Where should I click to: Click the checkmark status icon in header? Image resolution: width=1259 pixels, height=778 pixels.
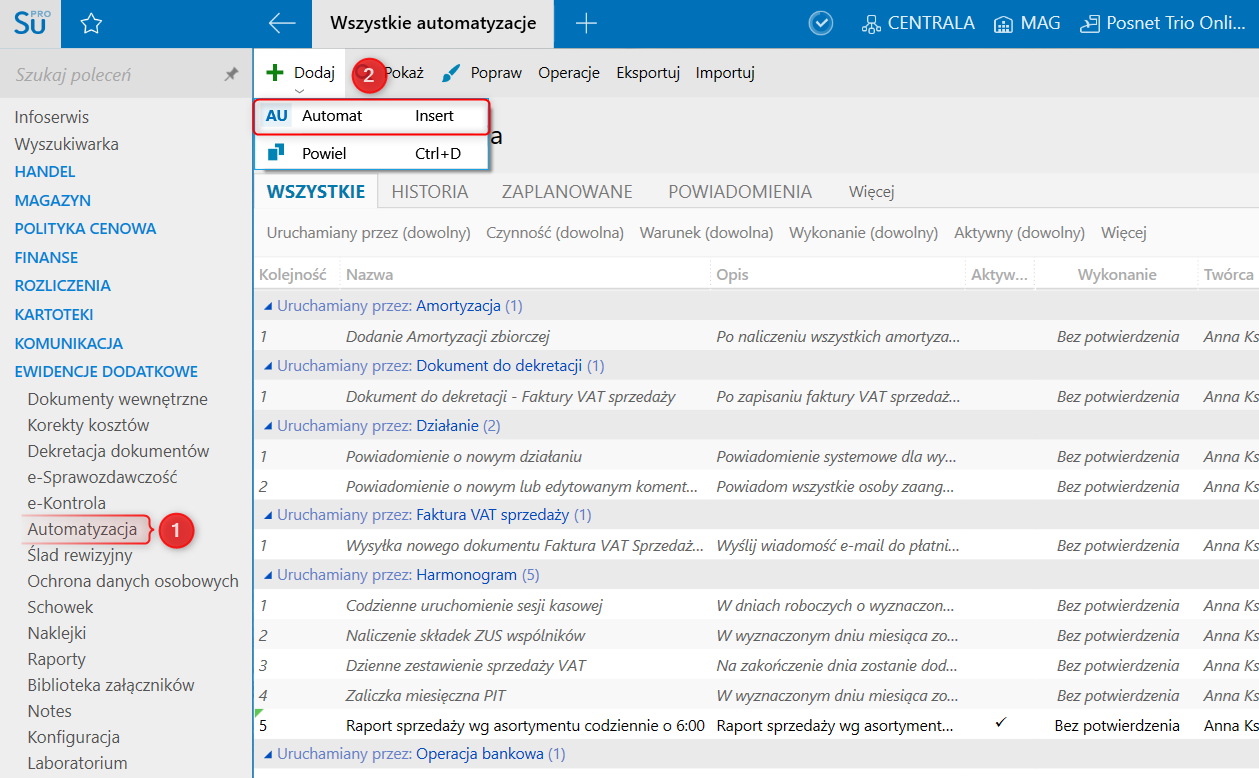[x=821, y=24]
